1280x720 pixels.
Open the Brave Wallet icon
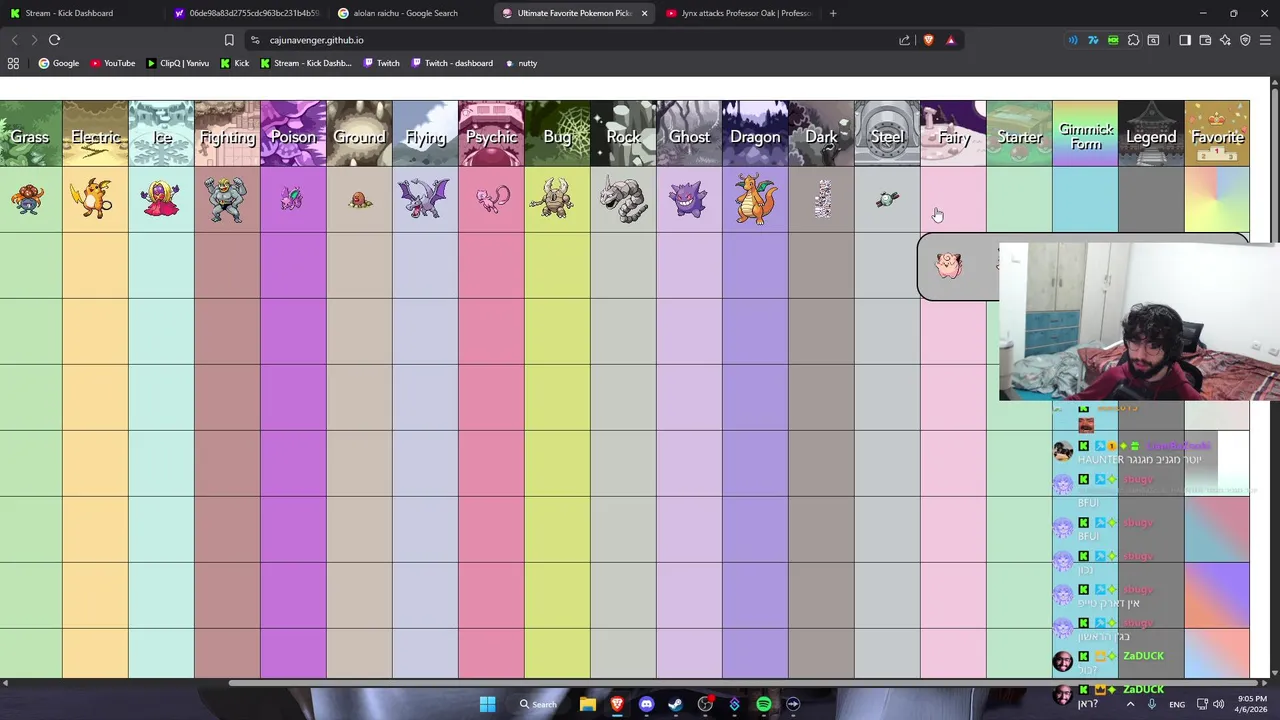pos(1205,40)
